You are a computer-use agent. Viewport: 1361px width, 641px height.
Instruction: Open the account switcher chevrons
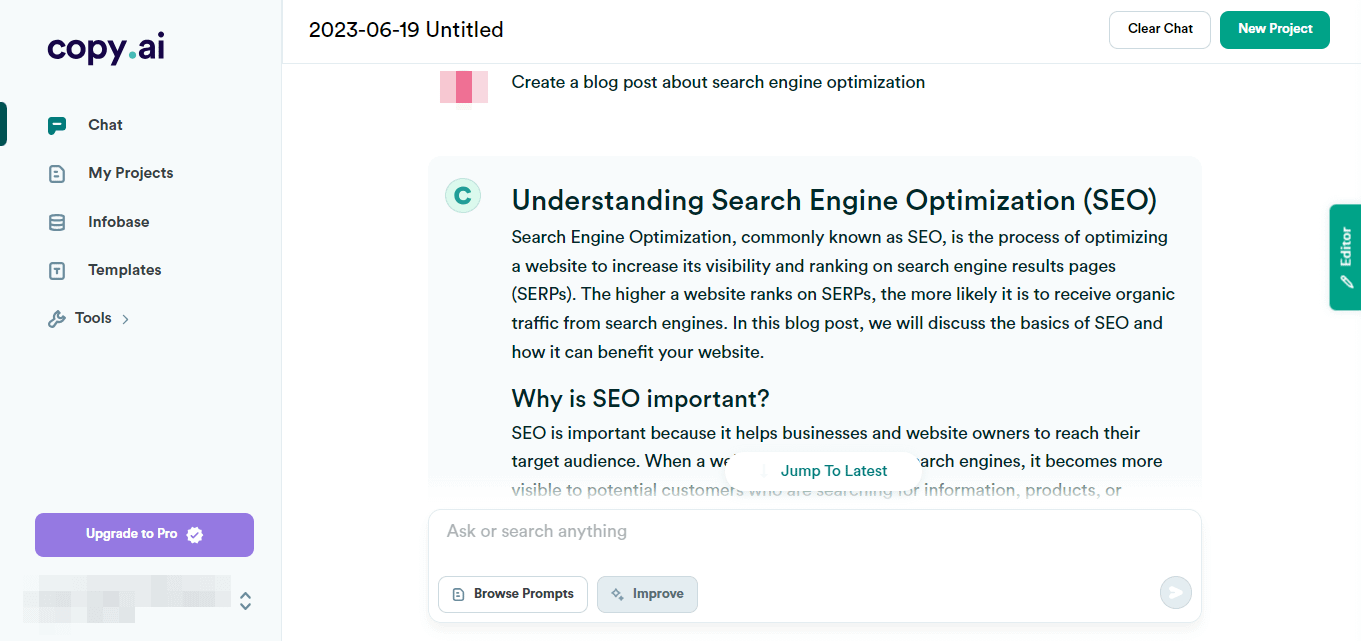[x=245, y=601]
